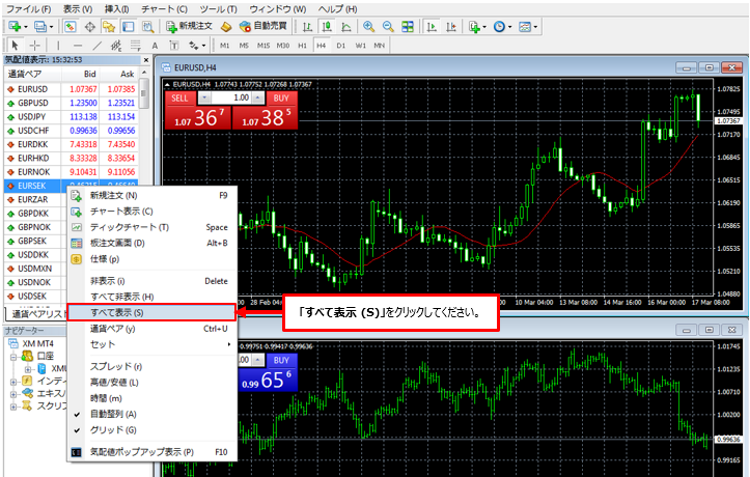This screenshot has width=750, height=477.
Task: Expand the セット submenu arrow
Action: click(229, 344)
